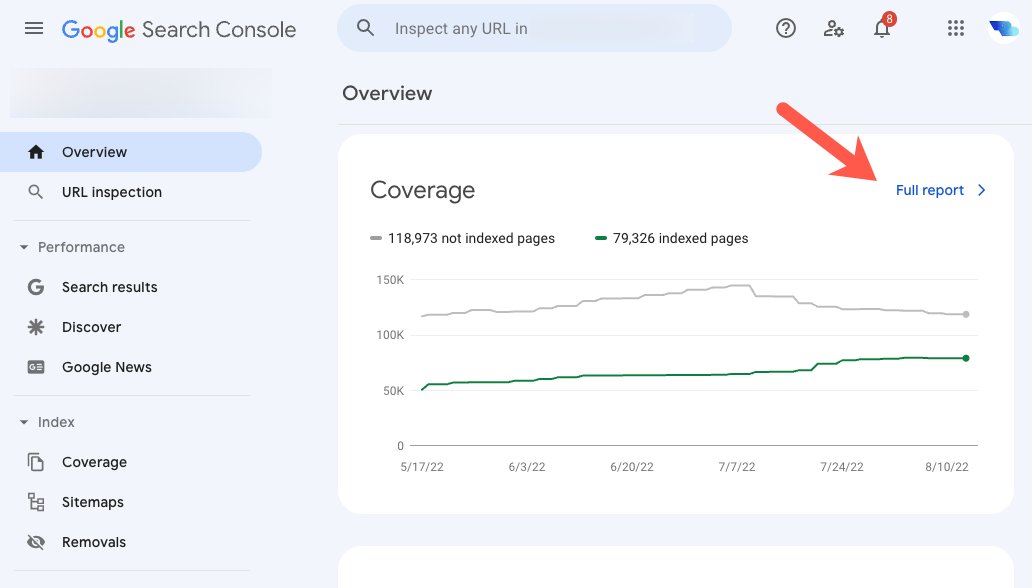Click the Google G icon beside Search results
The width and height of the screenshot is (1032, 588).
pyautogui.click(x=36, y=287)
